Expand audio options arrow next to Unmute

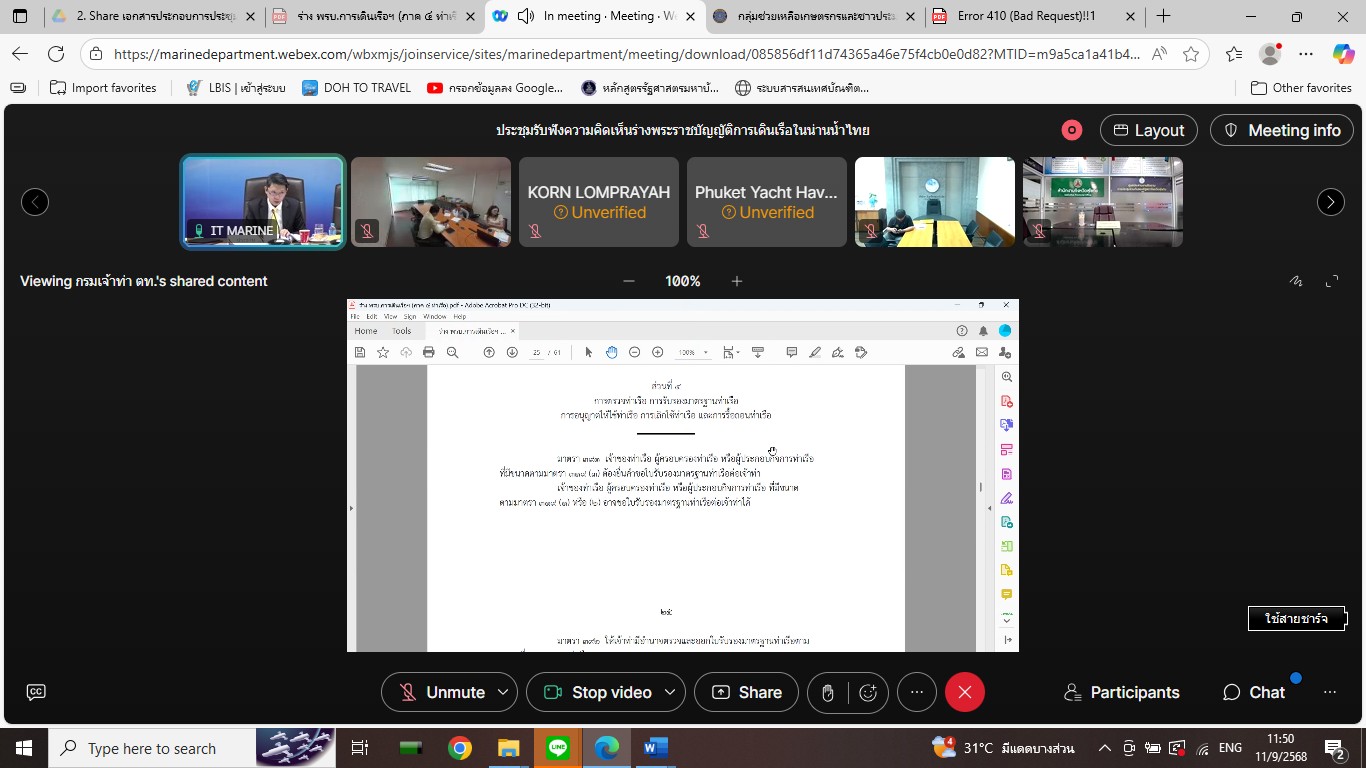pos(503,692)
